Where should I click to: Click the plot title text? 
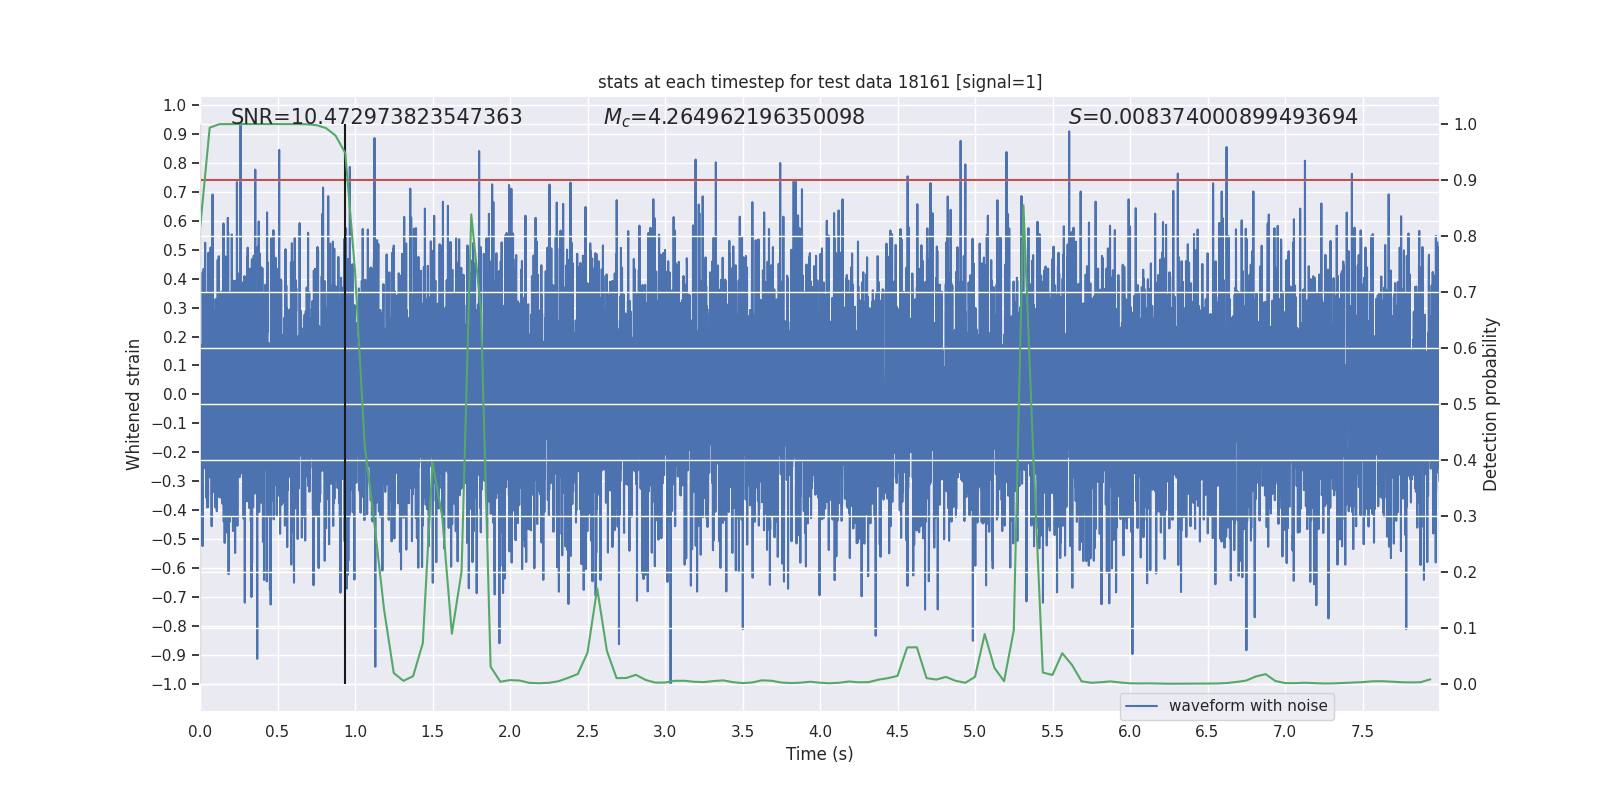820,82
